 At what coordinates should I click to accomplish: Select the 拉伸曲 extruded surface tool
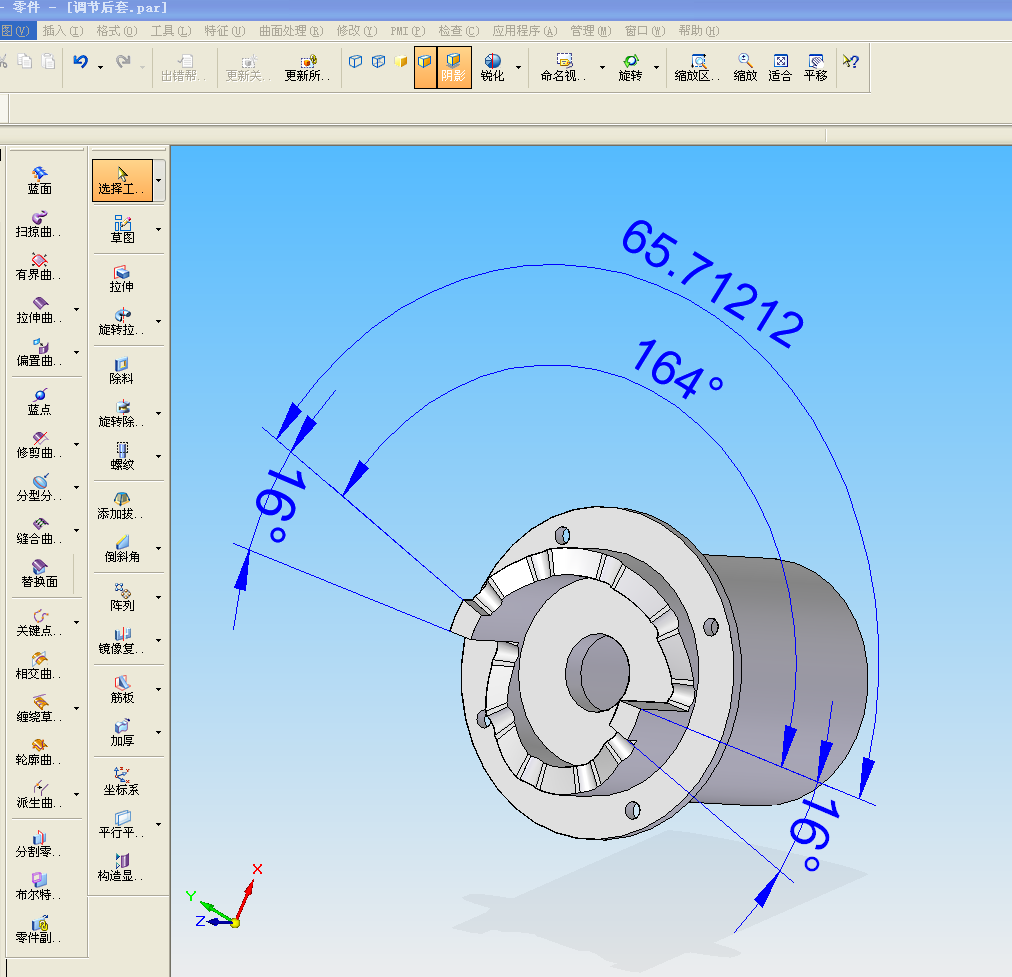(x=39, y=310)
